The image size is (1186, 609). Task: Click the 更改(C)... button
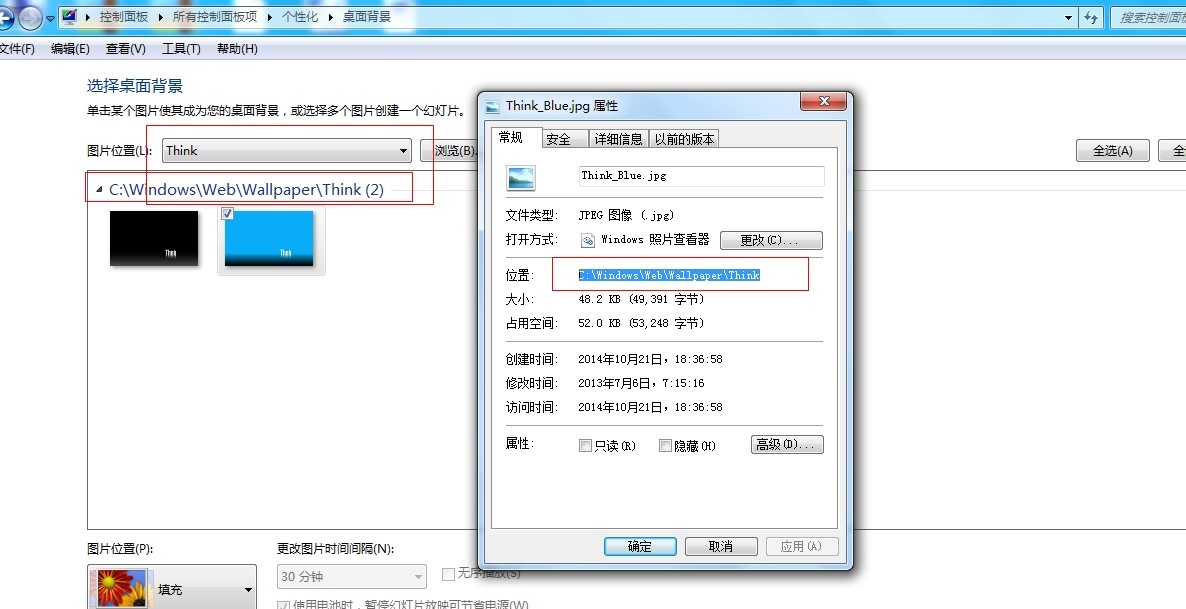click(x=771, y=240)
